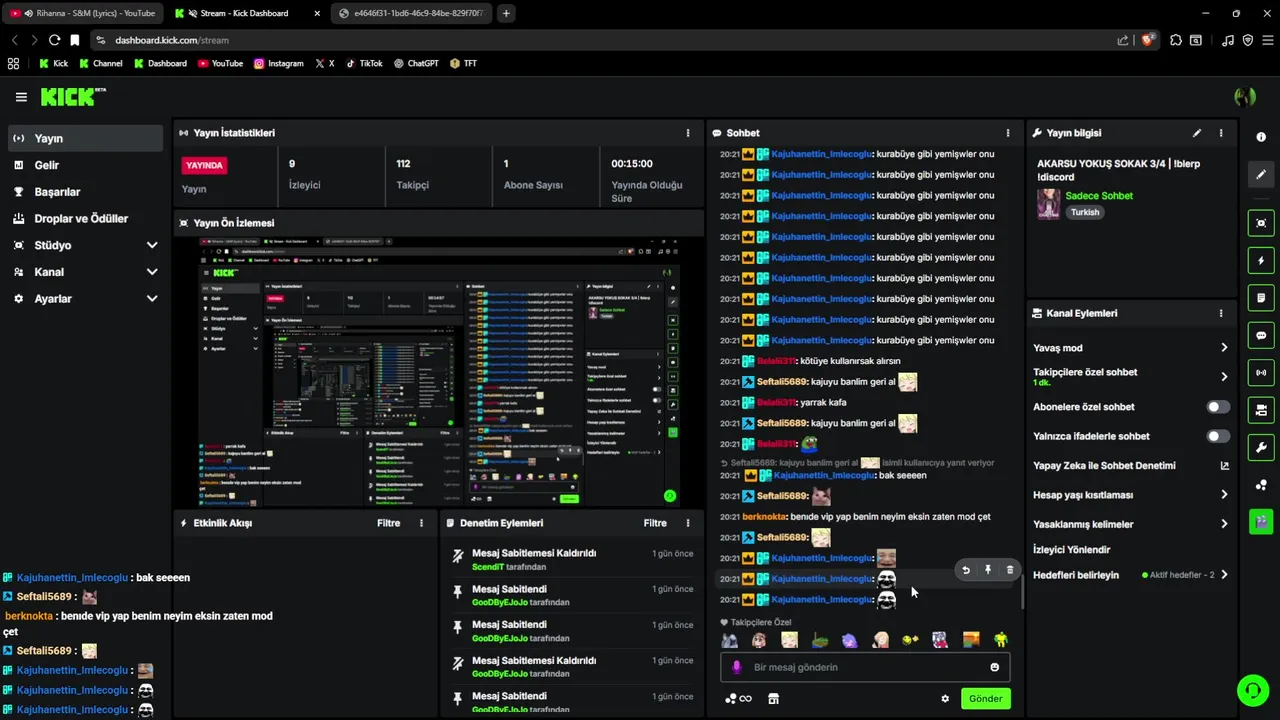Click berknokta username in chat panel
This screenshot has width=1280, height=720.
click(765, 517)
